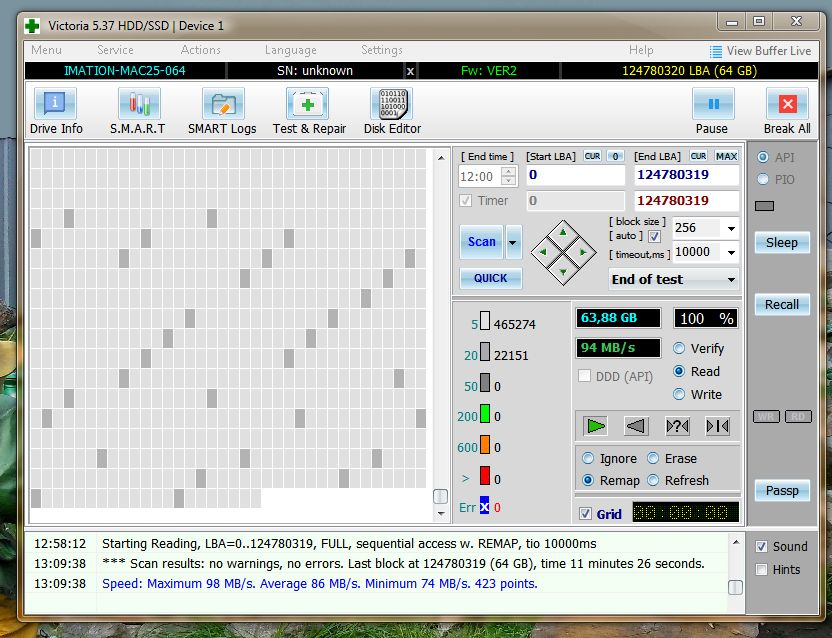Screen dimensions: 832x638
Task: Open the Language menu
Action: (291, 50)
